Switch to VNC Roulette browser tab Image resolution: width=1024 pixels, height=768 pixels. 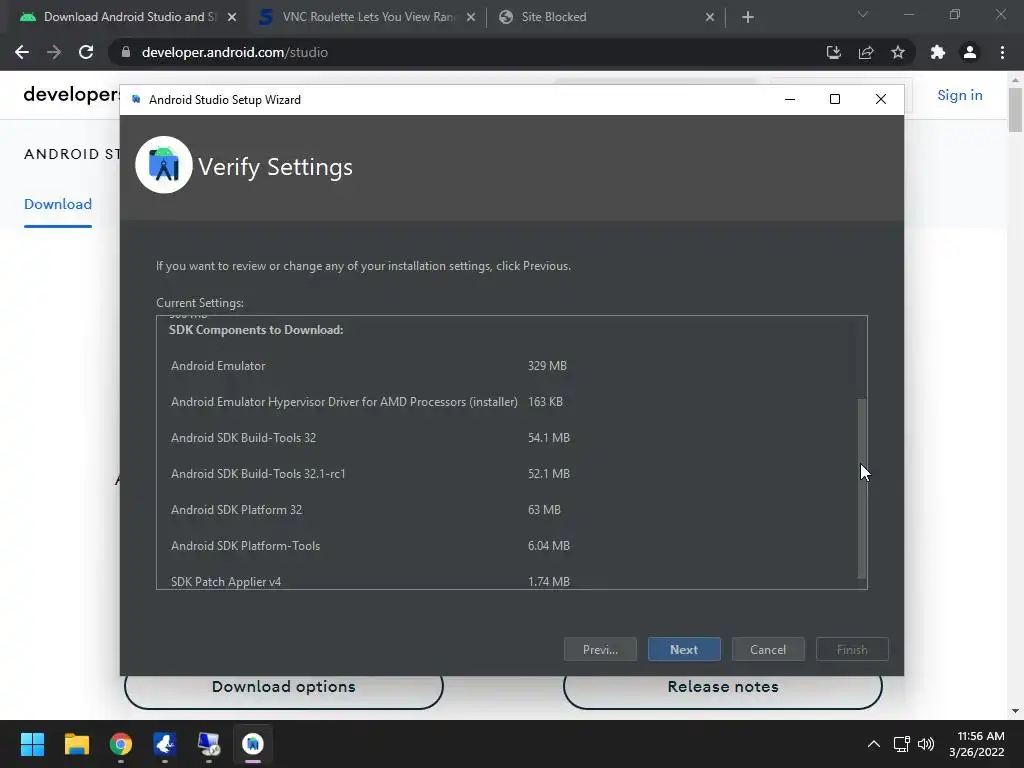[369, 17]
